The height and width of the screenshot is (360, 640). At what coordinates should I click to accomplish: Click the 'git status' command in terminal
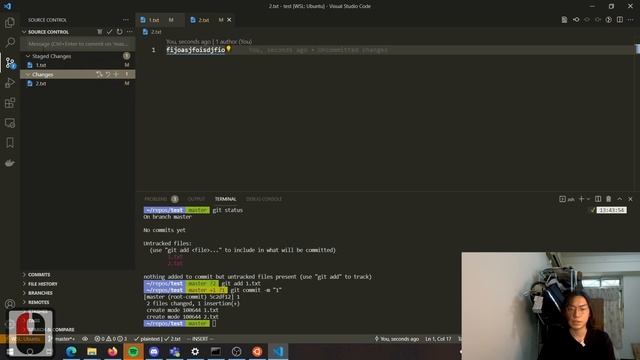pos(228,210)
